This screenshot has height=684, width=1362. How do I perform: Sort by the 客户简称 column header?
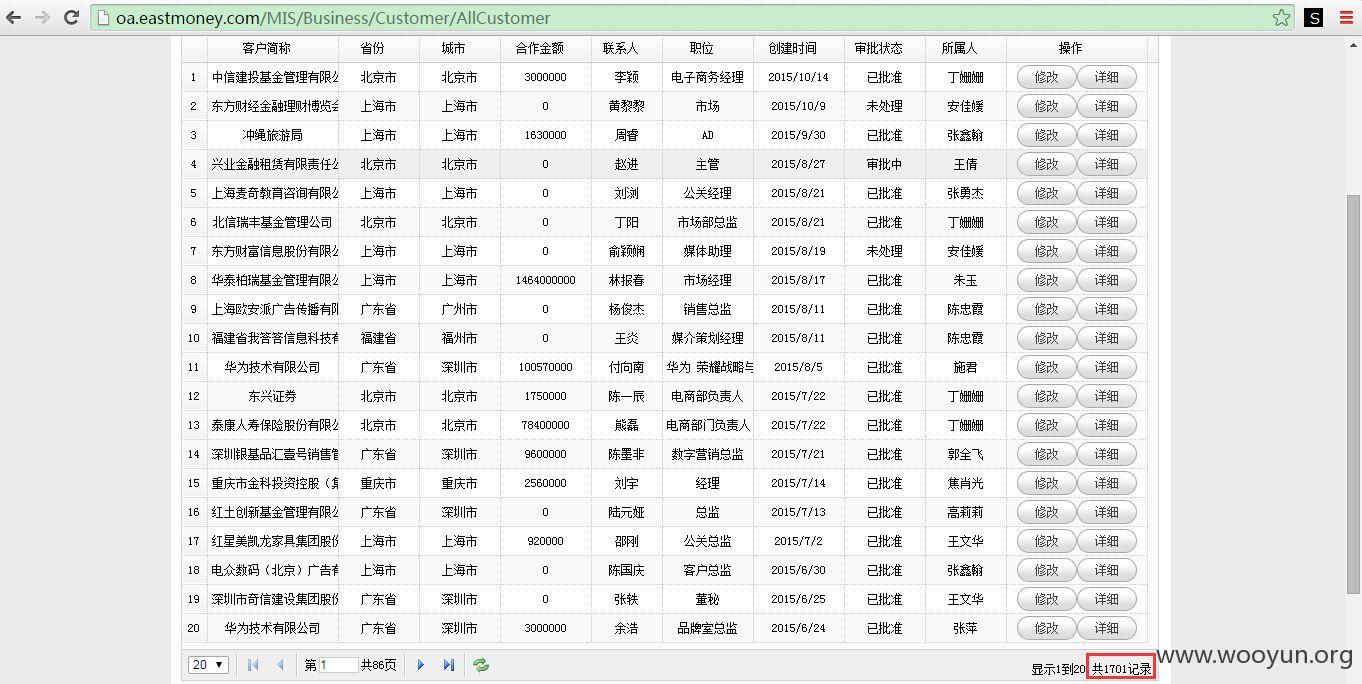pyautogui.click(x=266, y=48)
